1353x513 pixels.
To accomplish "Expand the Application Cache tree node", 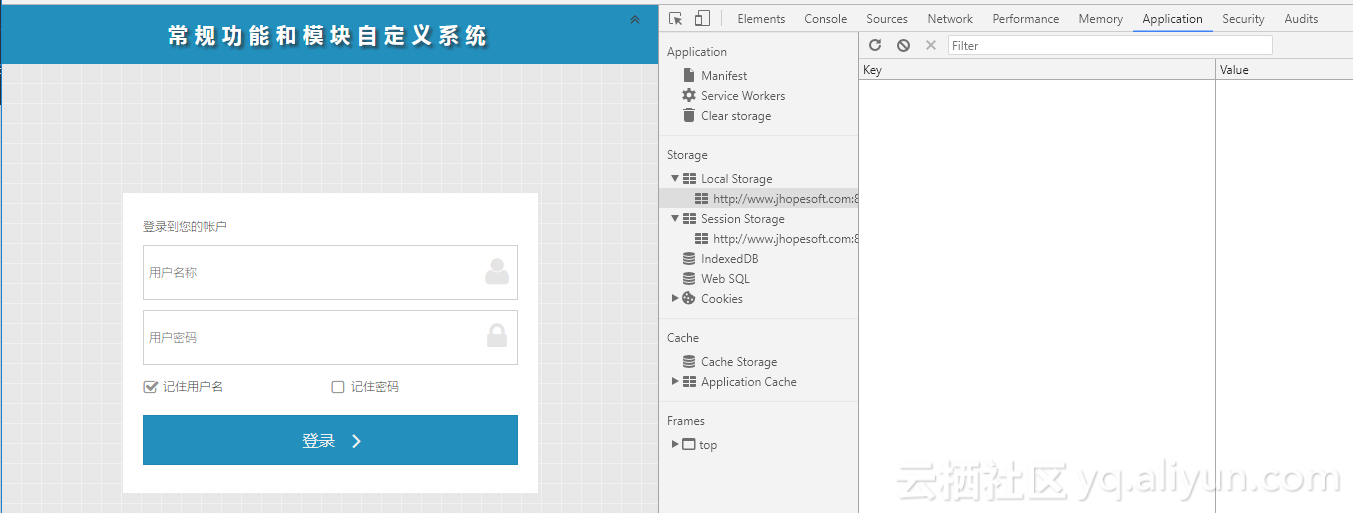I will coord(675,381).
